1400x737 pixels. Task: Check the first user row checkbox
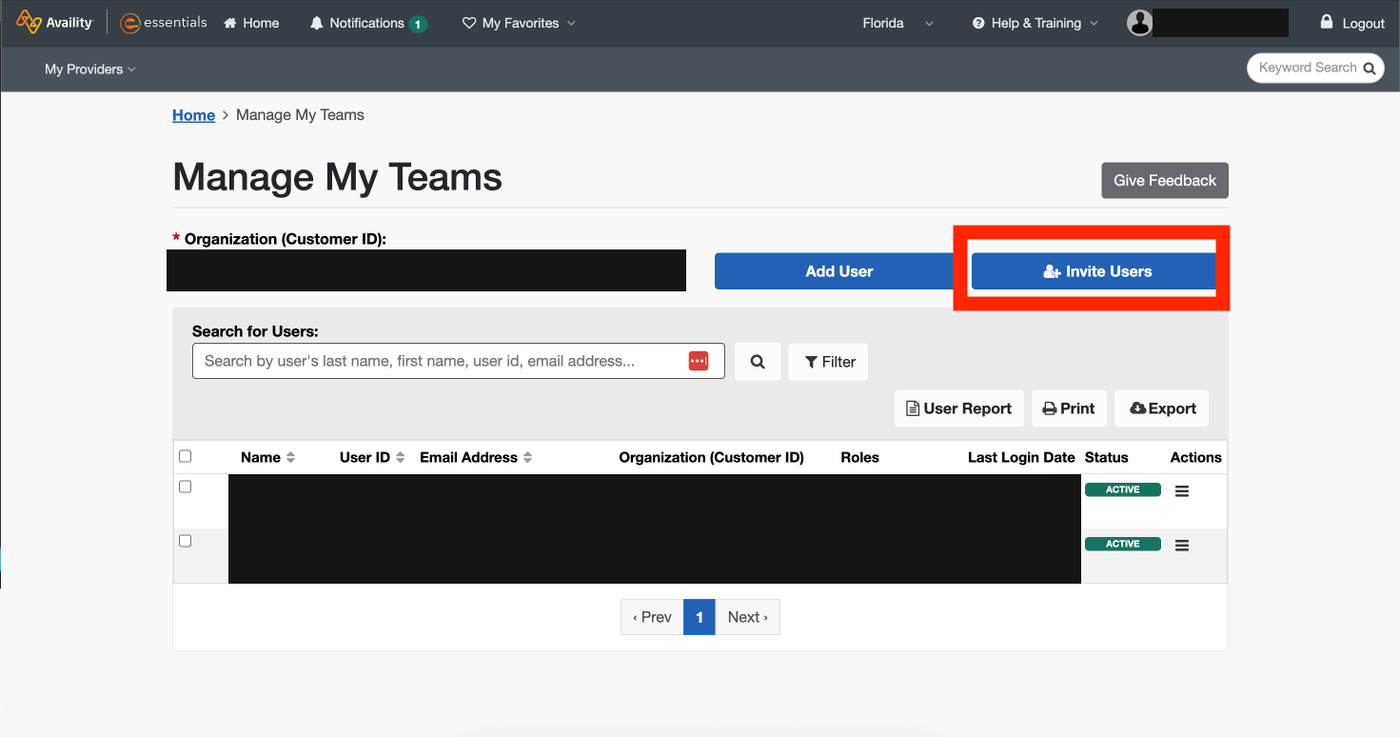[x=185, y=486]
